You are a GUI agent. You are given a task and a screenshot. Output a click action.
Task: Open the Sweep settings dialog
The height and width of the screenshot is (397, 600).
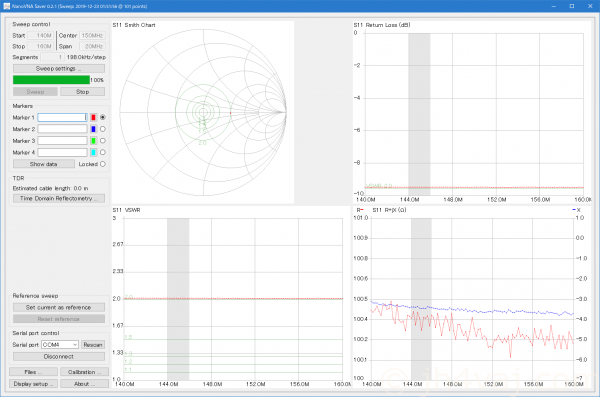(59, 69)
